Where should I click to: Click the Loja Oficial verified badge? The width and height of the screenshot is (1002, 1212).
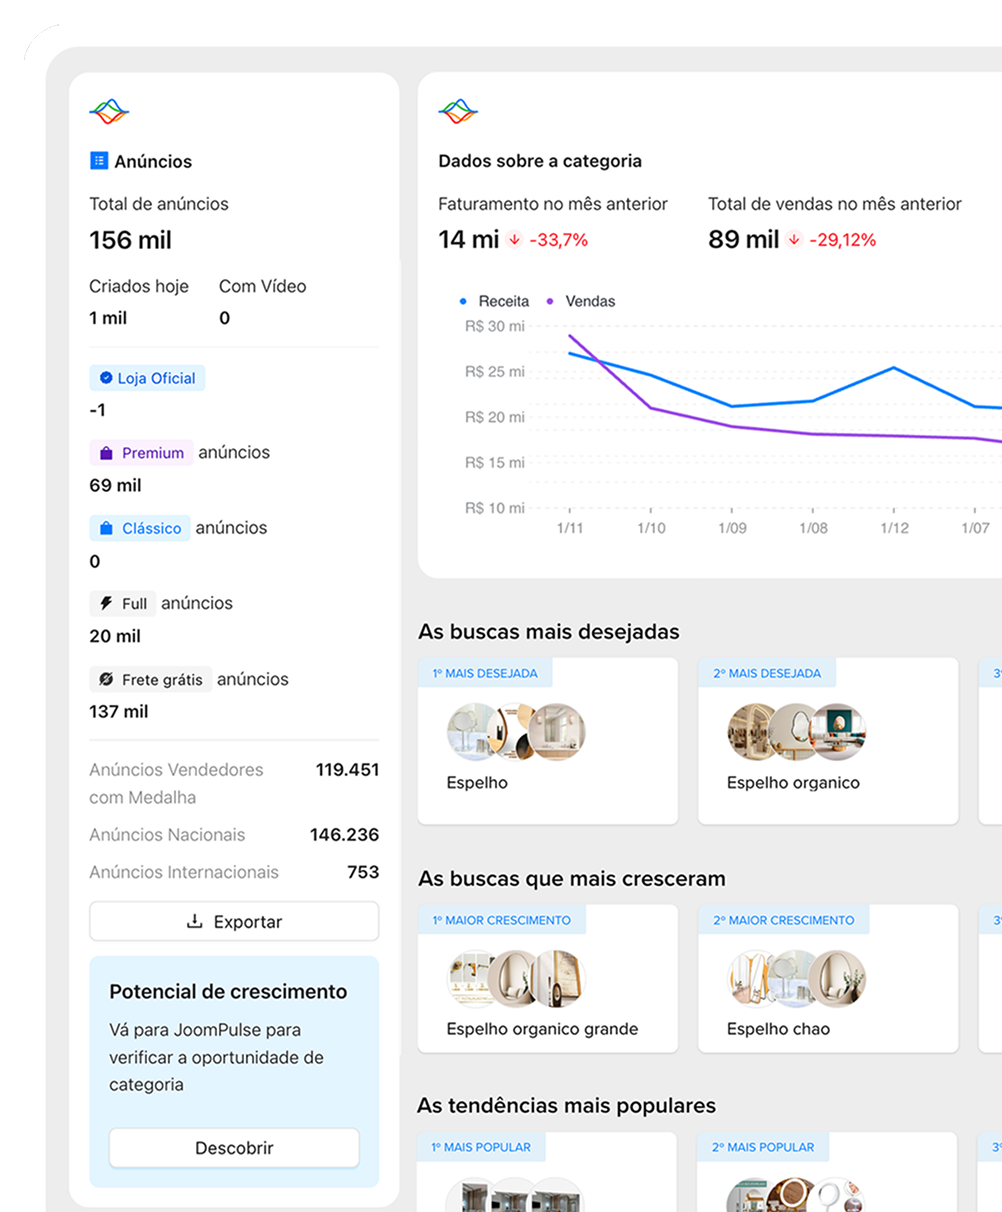tap(147, 378)
